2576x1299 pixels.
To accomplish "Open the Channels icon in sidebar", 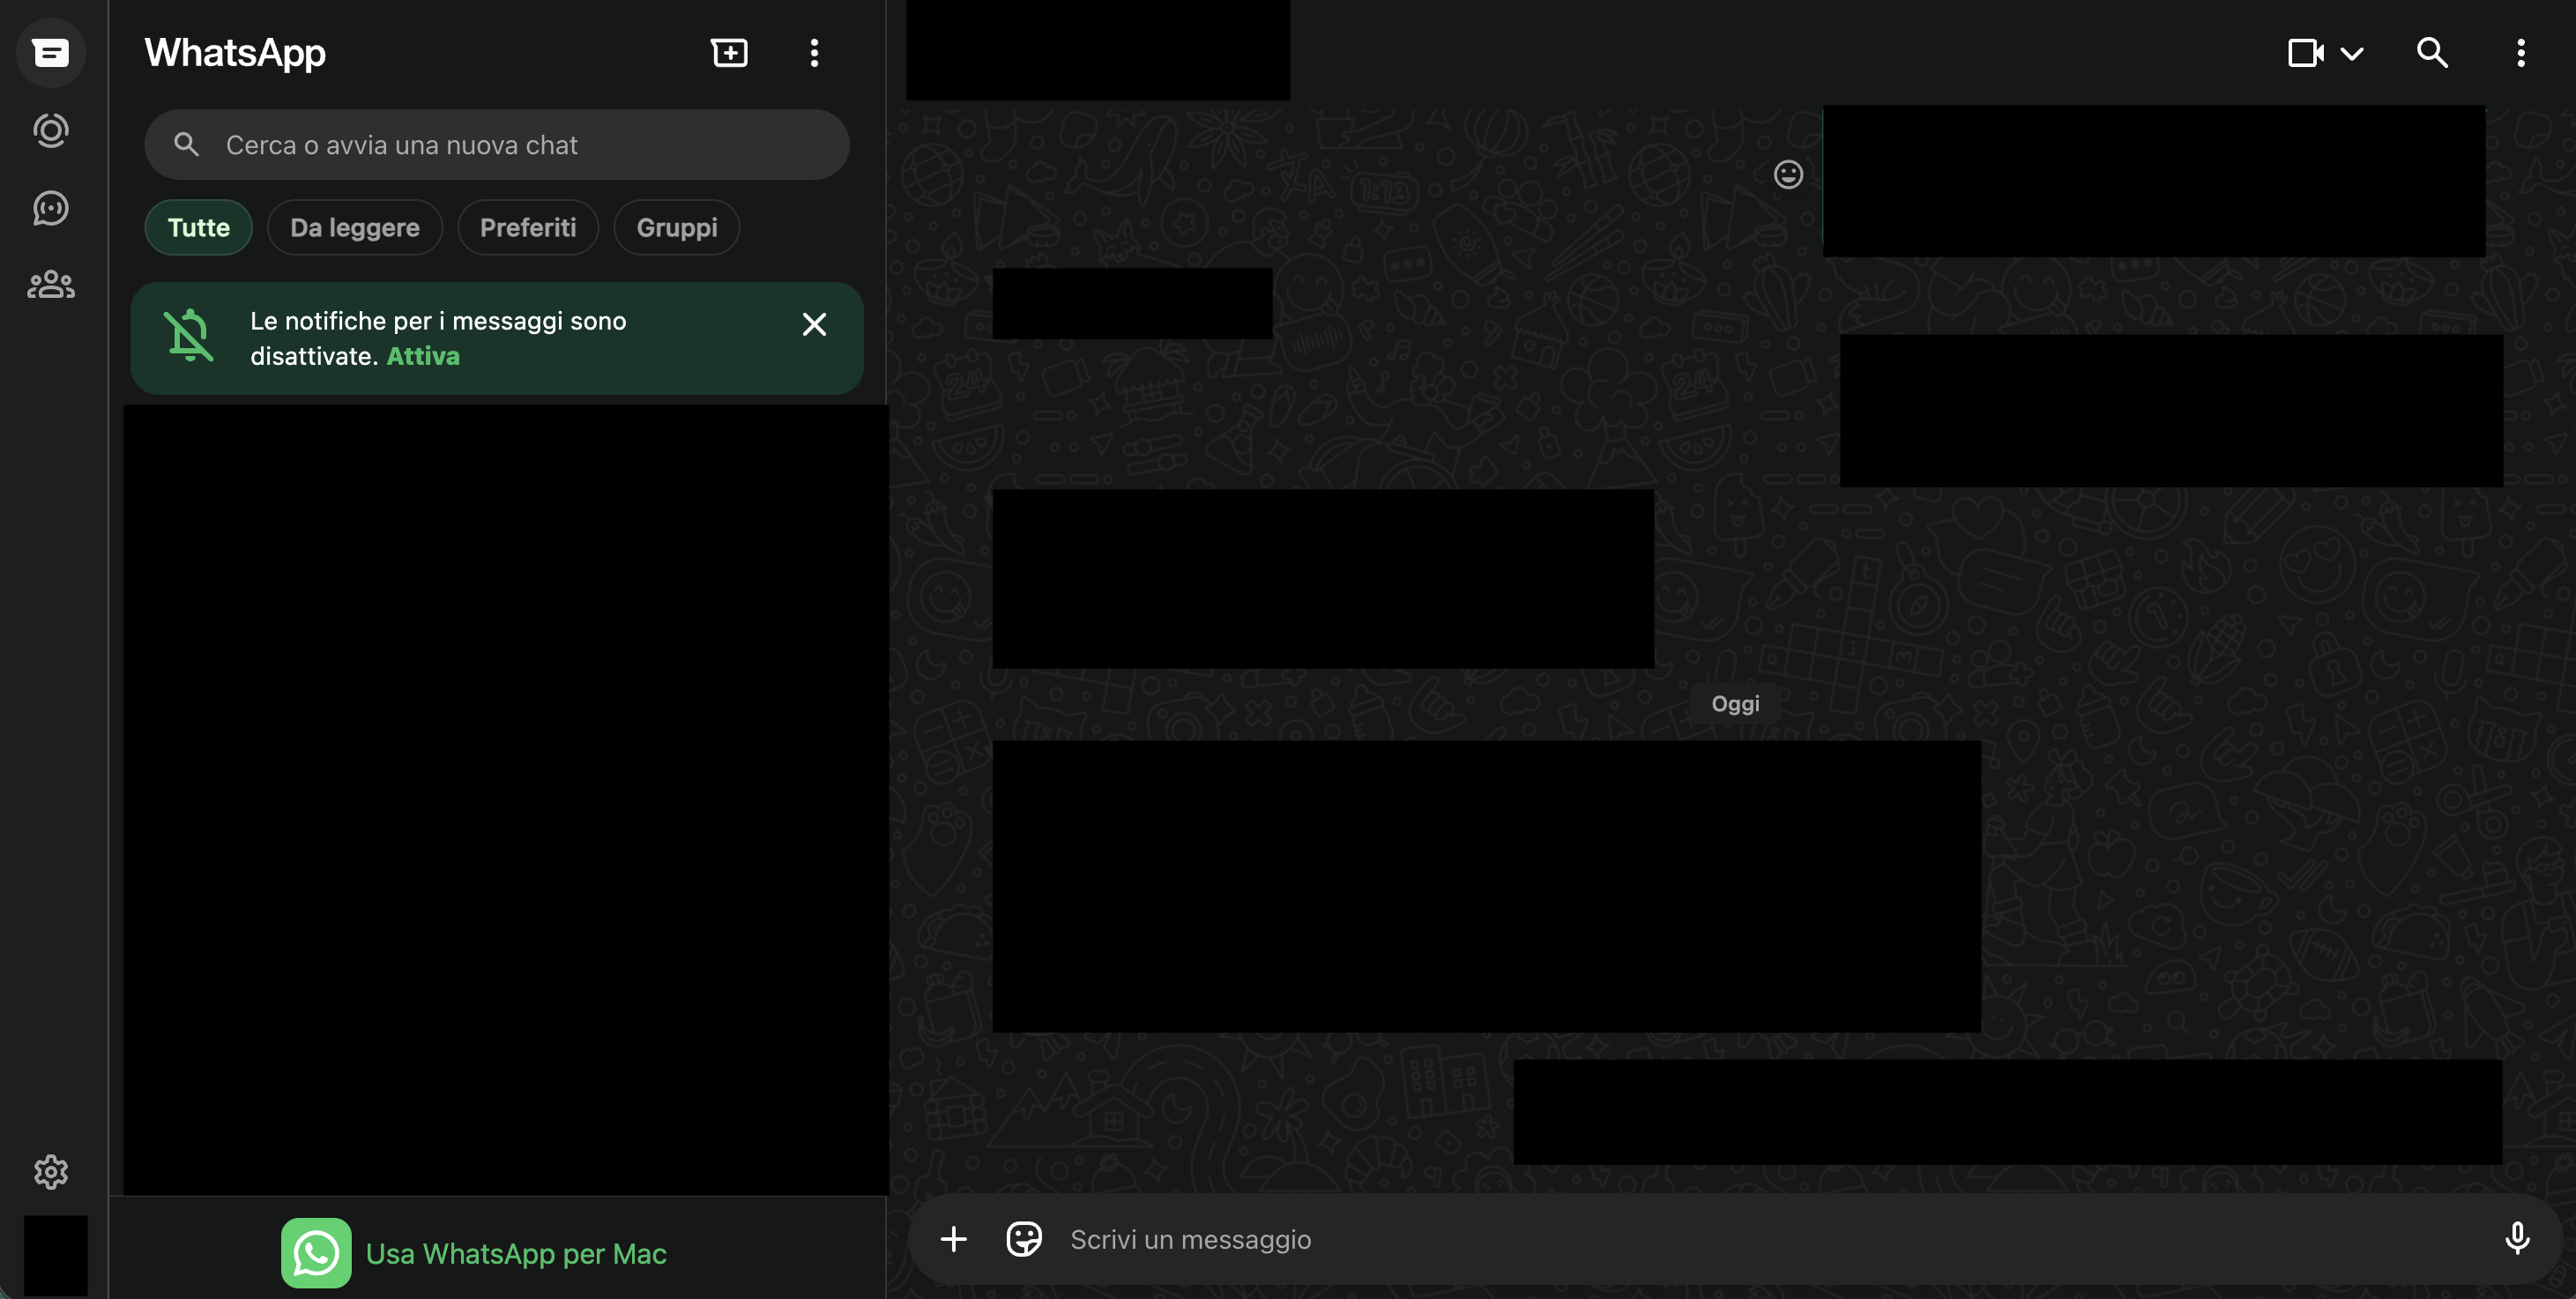I will (51, 208).
